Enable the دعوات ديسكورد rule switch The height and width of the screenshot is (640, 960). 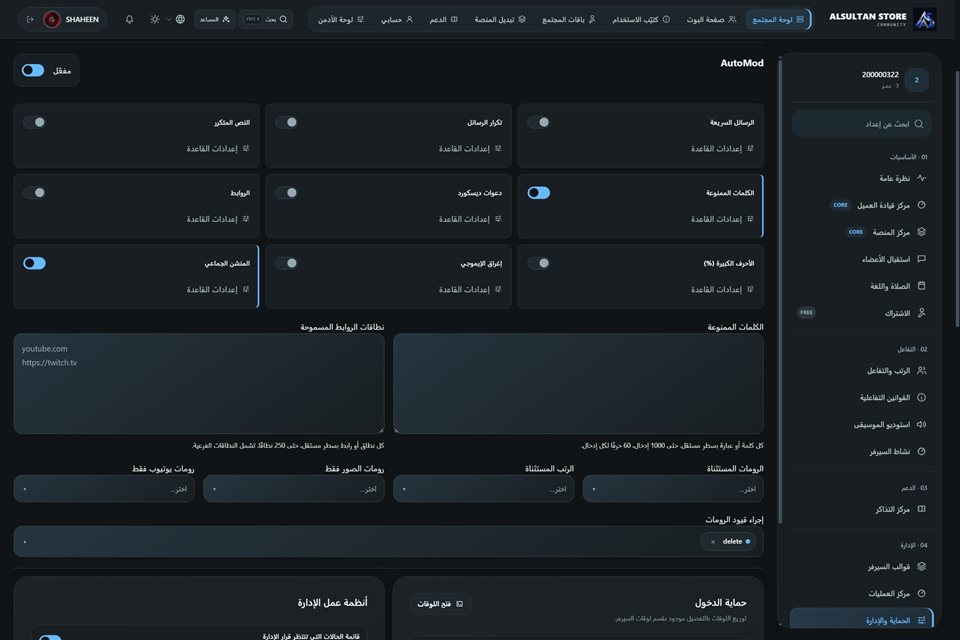[287, 193]
